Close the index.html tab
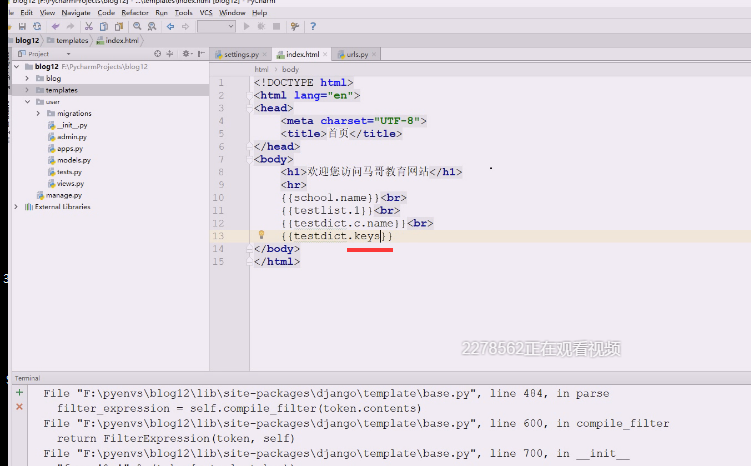 (325, 54)
